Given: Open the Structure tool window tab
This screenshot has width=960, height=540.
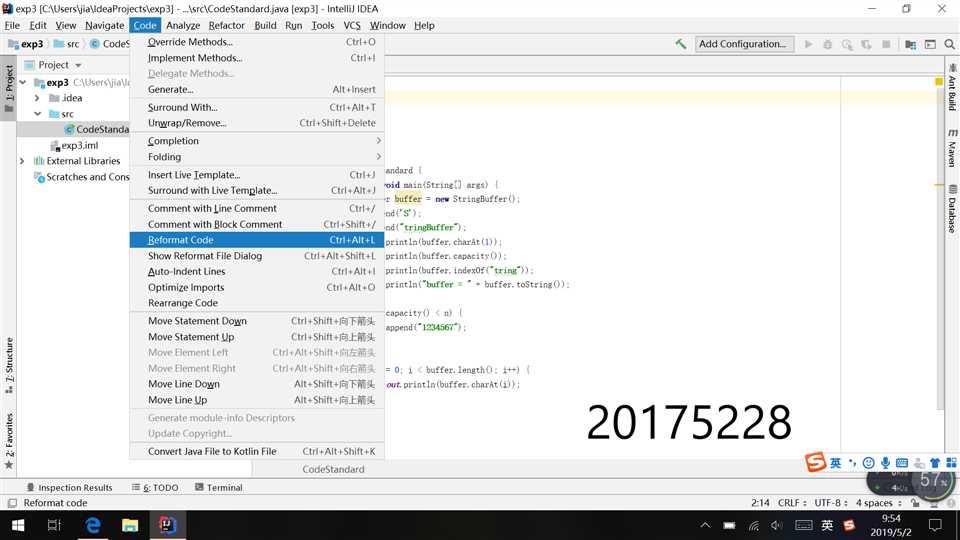Looking at the screenshot, I should click(x=9, y=364).
